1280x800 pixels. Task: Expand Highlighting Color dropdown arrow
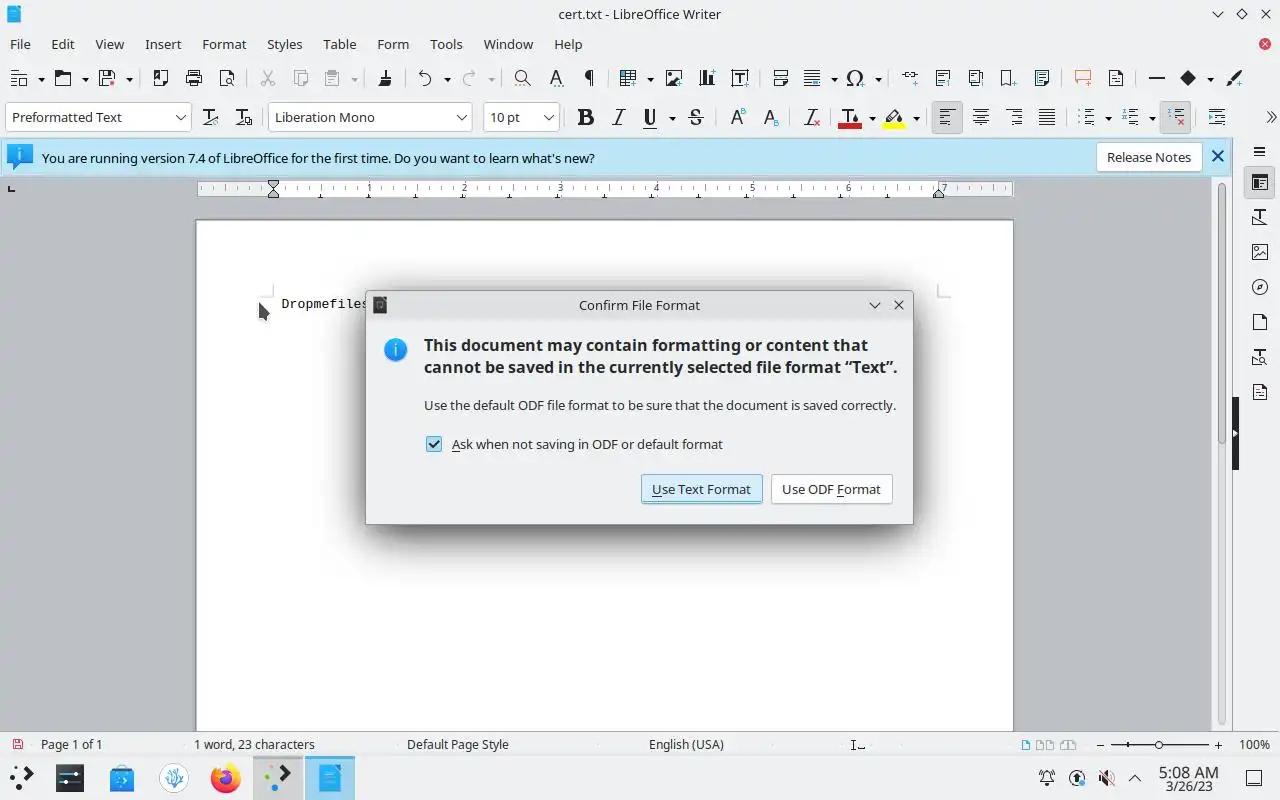pos(916,117)
